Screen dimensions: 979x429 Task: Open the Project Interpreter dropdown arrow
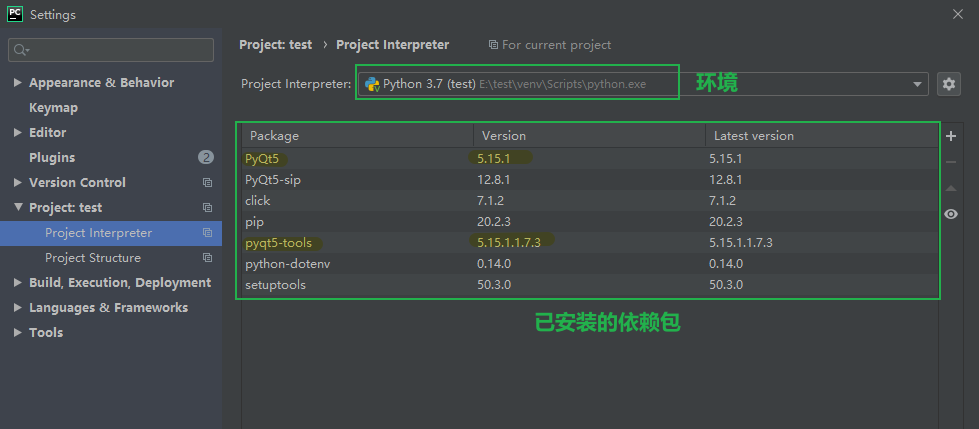tap(917, 84)
